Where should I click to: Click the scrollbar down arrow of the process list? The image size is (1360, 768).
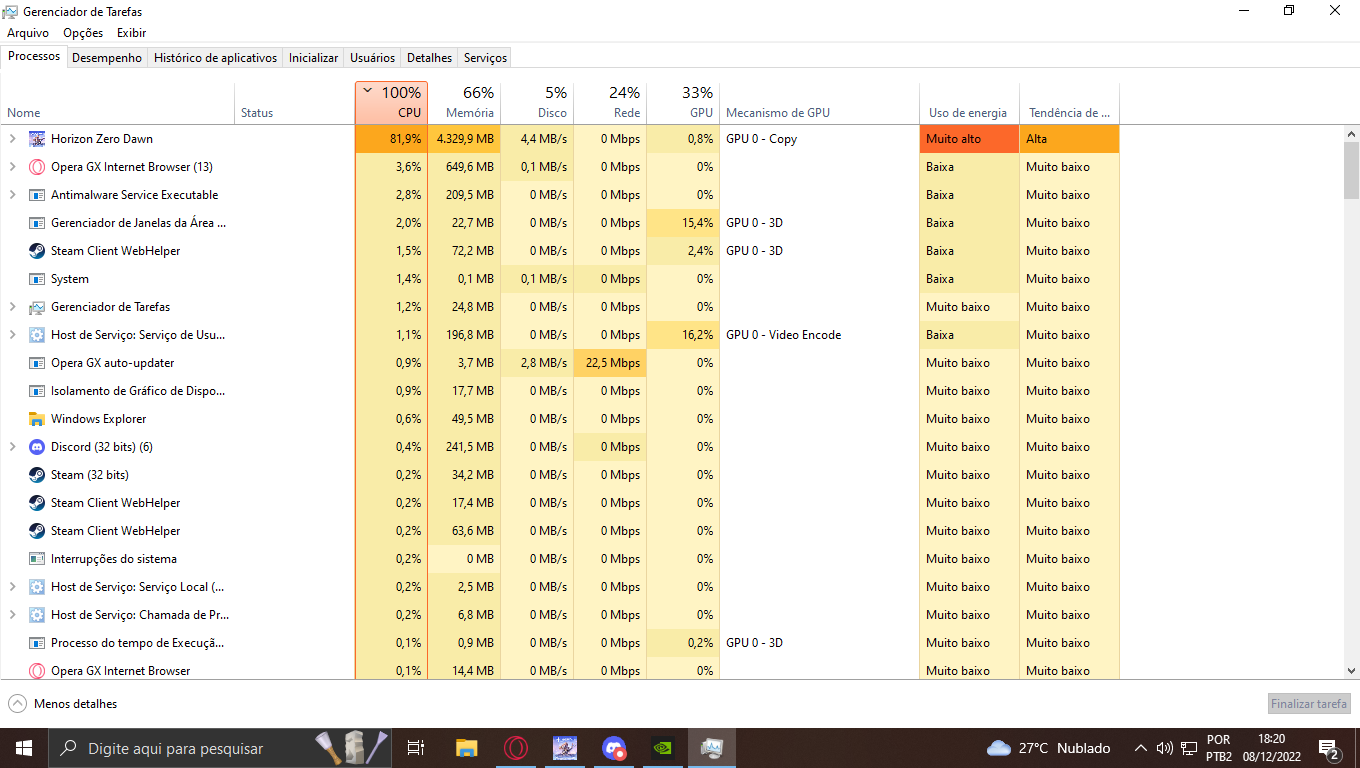coord(1351,671)
